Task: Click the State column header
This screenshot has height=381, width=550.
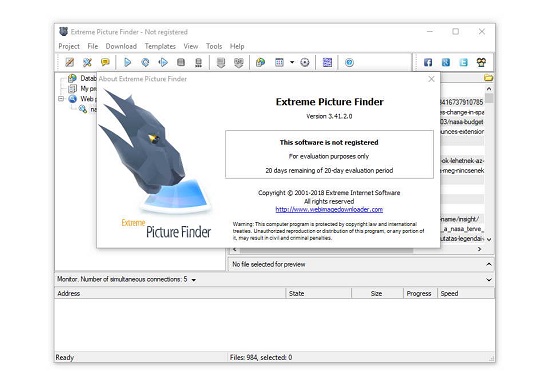Action: coord(318,293)
